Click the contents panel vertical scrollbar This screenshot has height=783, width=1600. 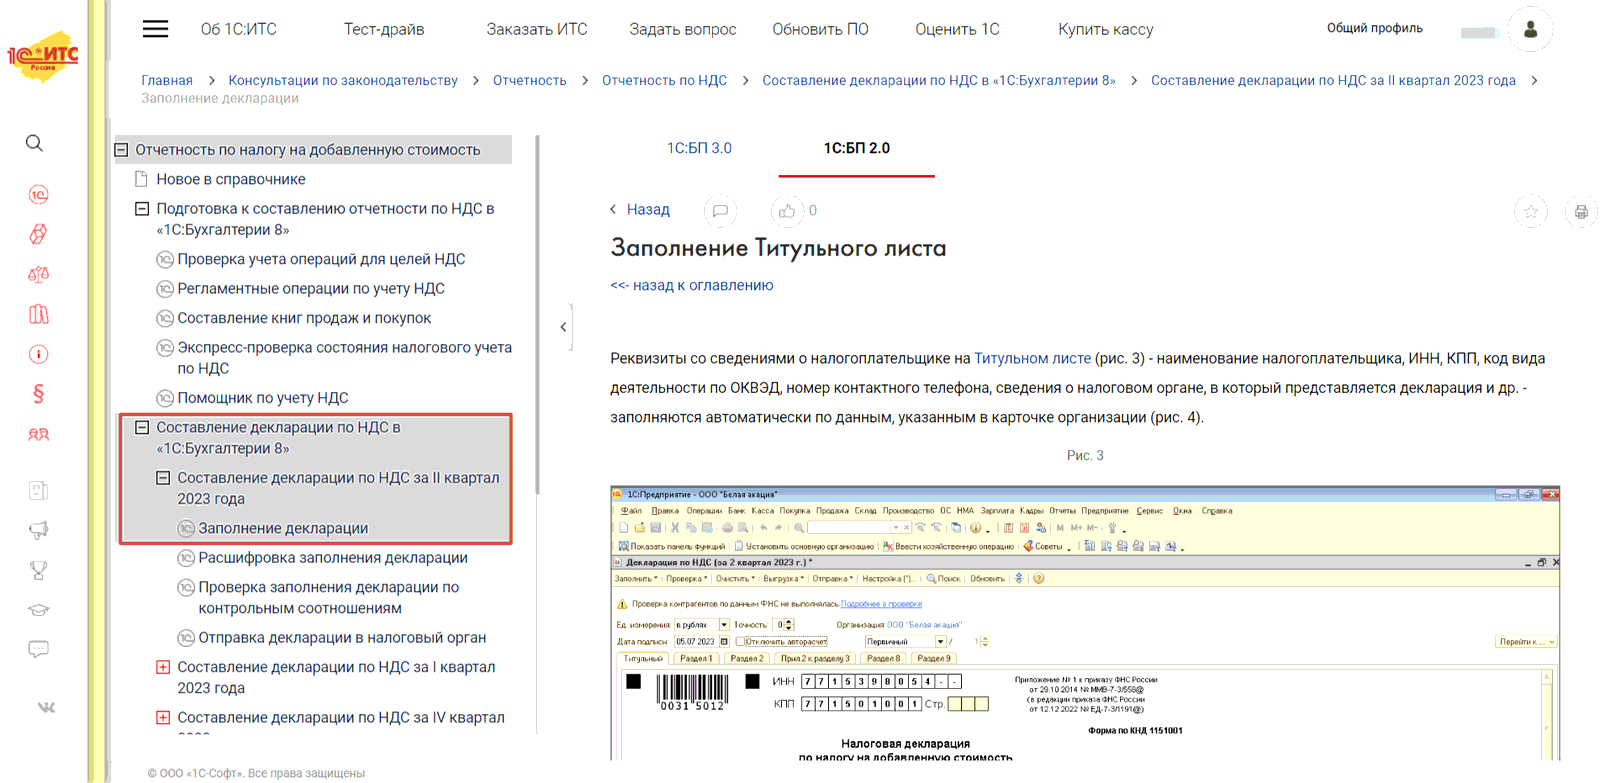[538, 315]
